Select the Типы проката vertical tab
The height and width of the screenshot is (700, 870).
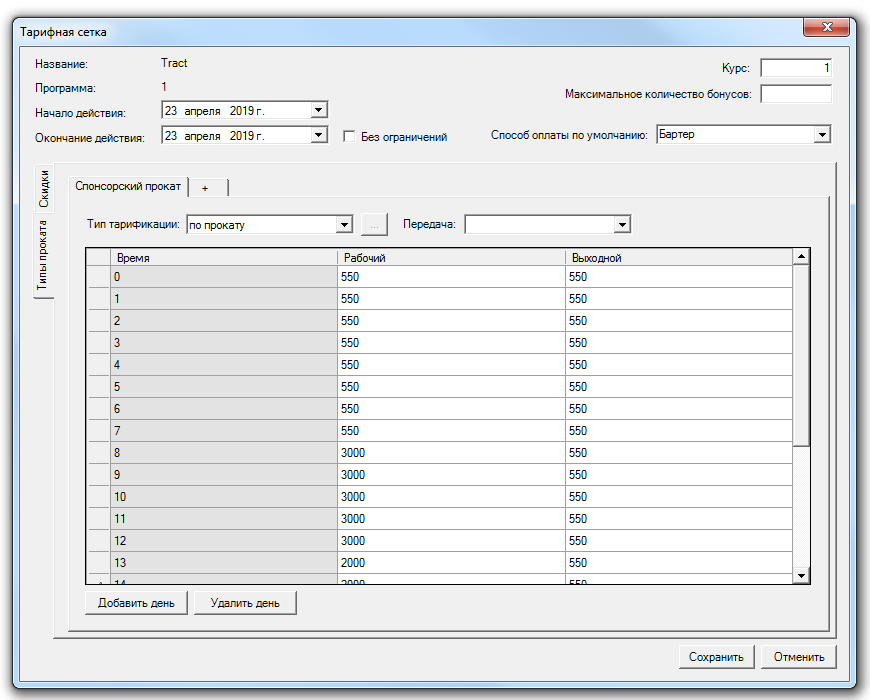pyautogui.click(x=43, y=255)
